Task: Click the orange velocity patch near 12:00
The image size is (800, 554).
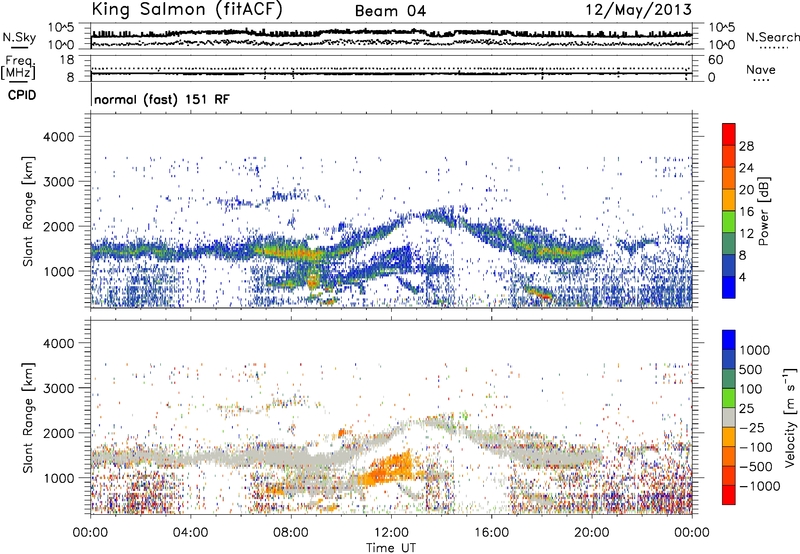Action: click(387, 470)
